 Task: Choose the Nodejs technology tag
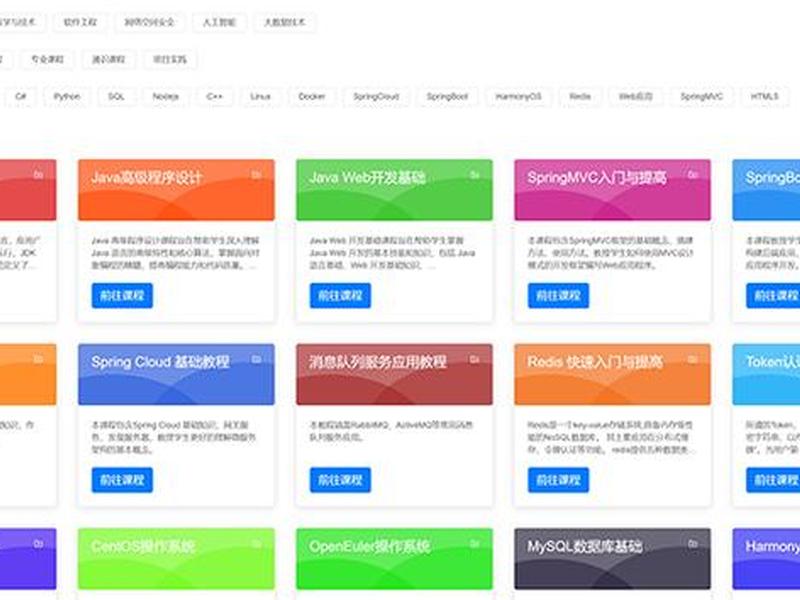165,96
